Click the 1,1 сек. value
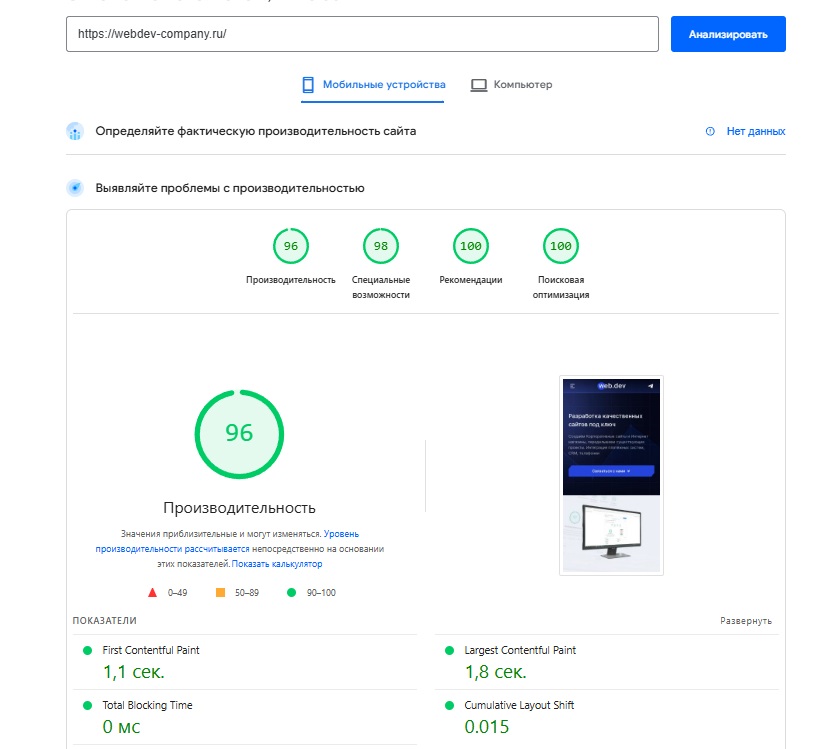This screenshot has height=749, width=832. pyautogui.click(x=134, y=672)
